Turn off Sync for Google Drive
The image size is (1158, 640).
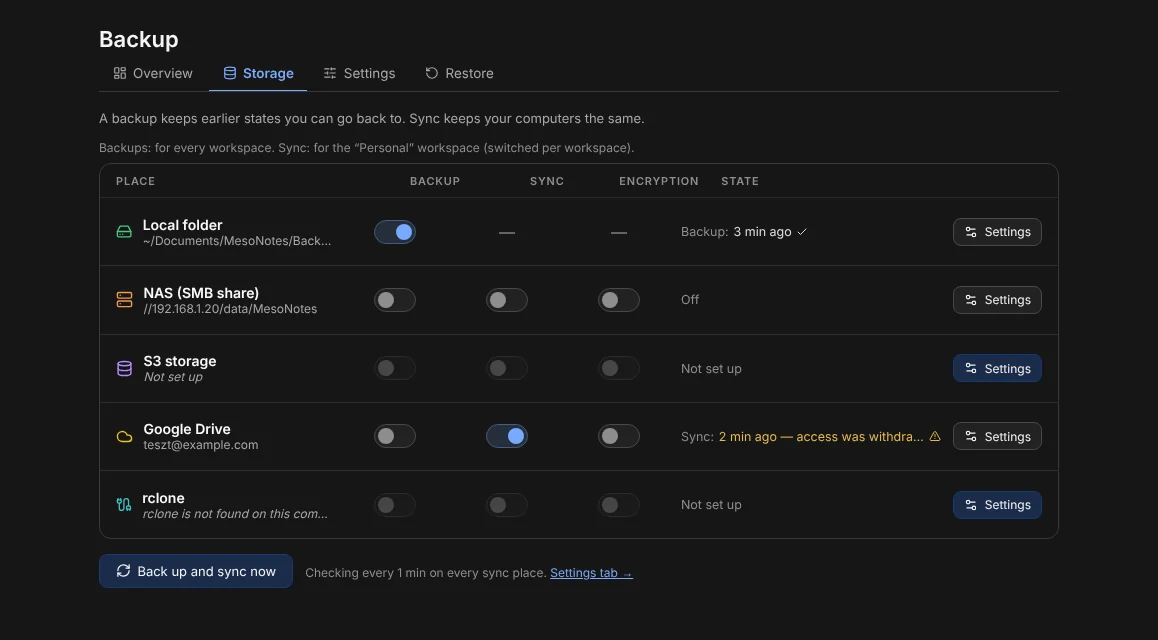coord(507,436)
